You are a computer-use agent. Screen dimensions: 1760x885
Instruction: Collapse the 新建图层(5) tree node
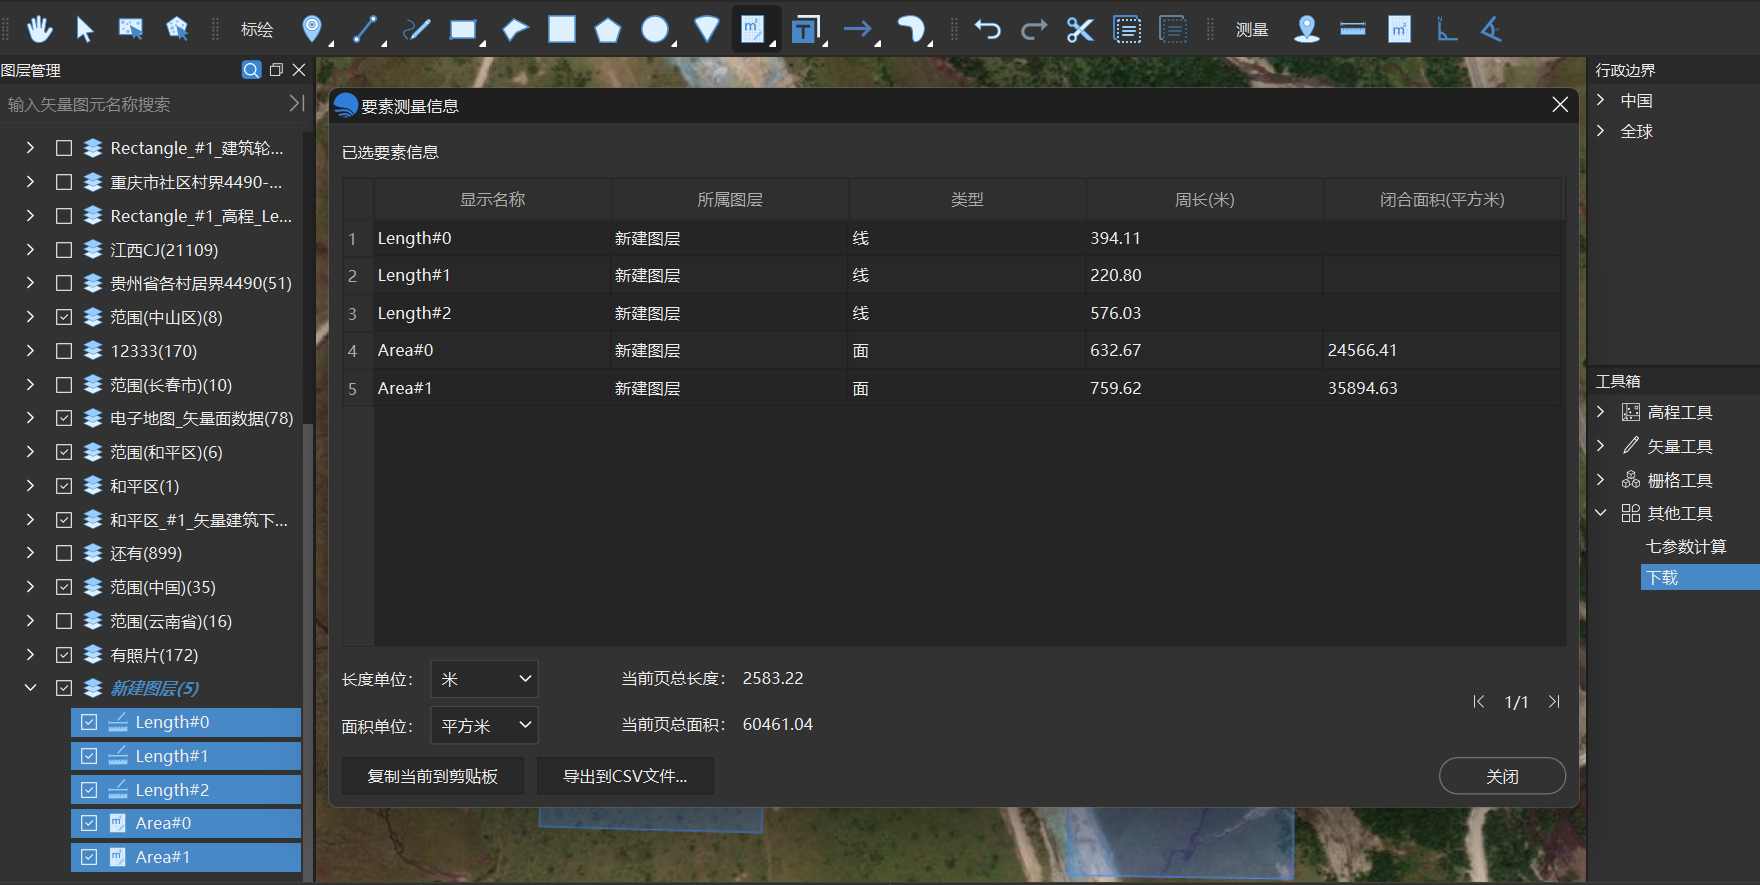pos(30,688)
